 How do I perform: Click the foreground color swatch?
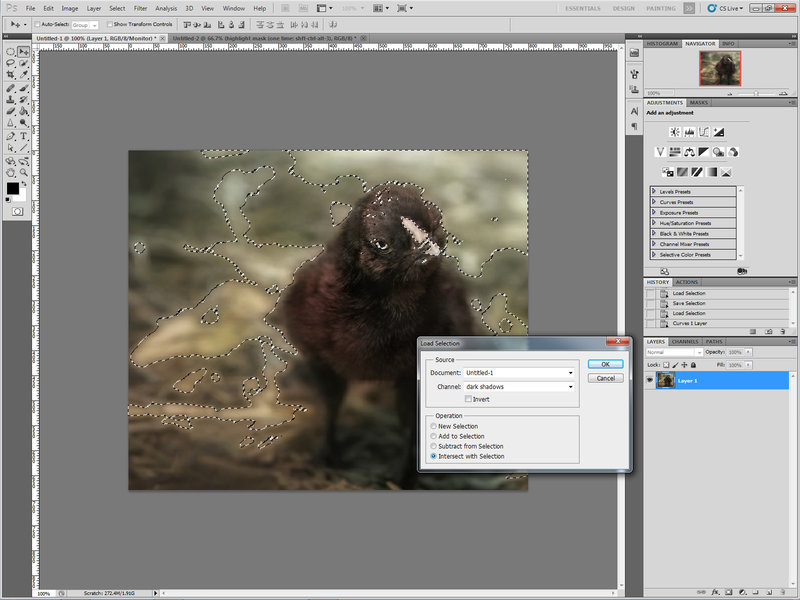(x=12, y=188)
